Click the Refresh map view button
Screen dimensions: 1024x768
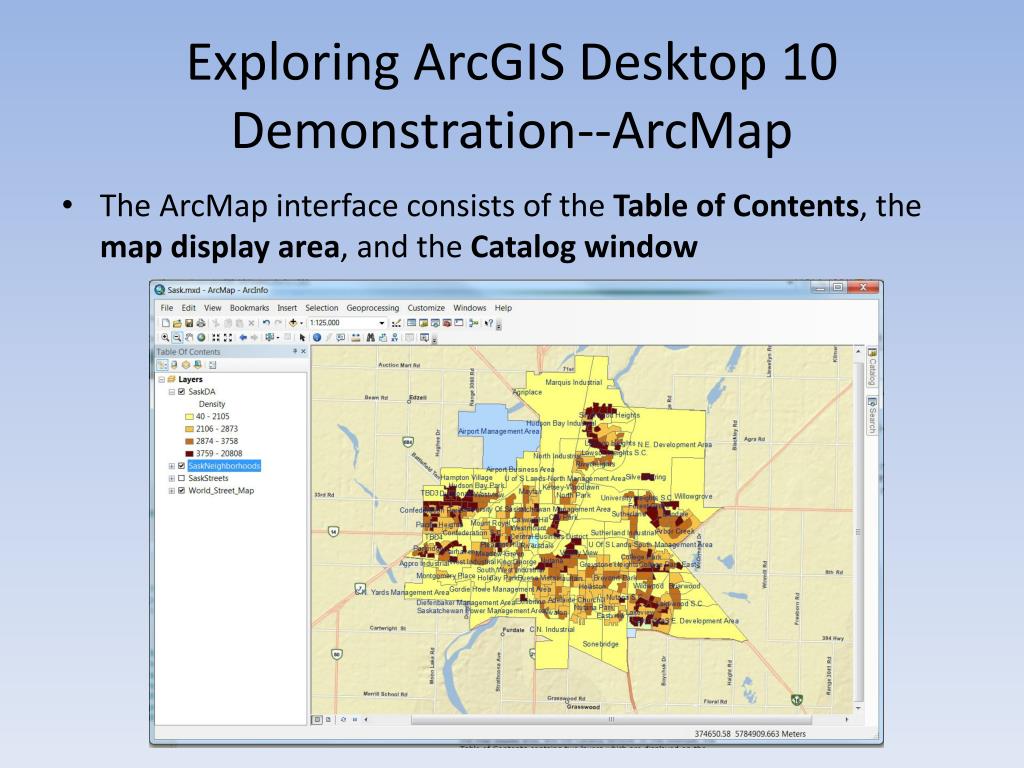343,719
